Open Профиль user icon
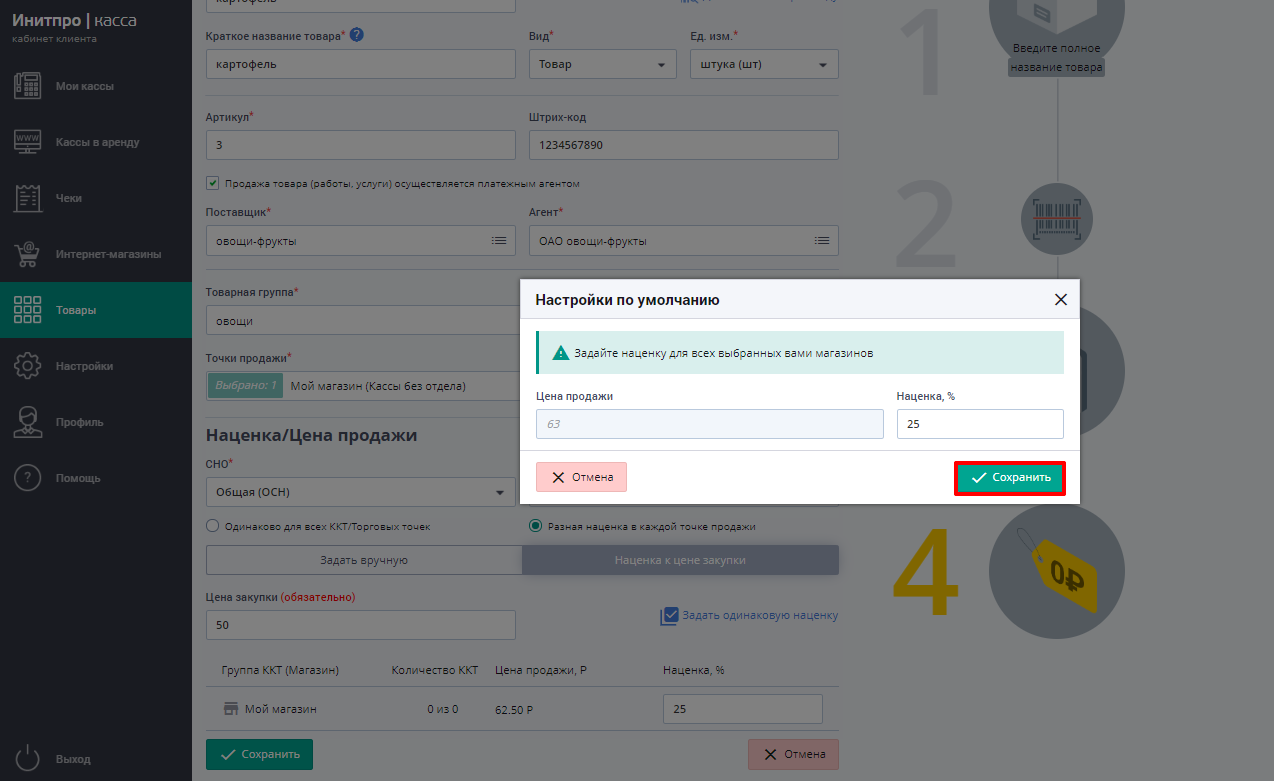Viewport: 1274px width, 781px height. 28,422
